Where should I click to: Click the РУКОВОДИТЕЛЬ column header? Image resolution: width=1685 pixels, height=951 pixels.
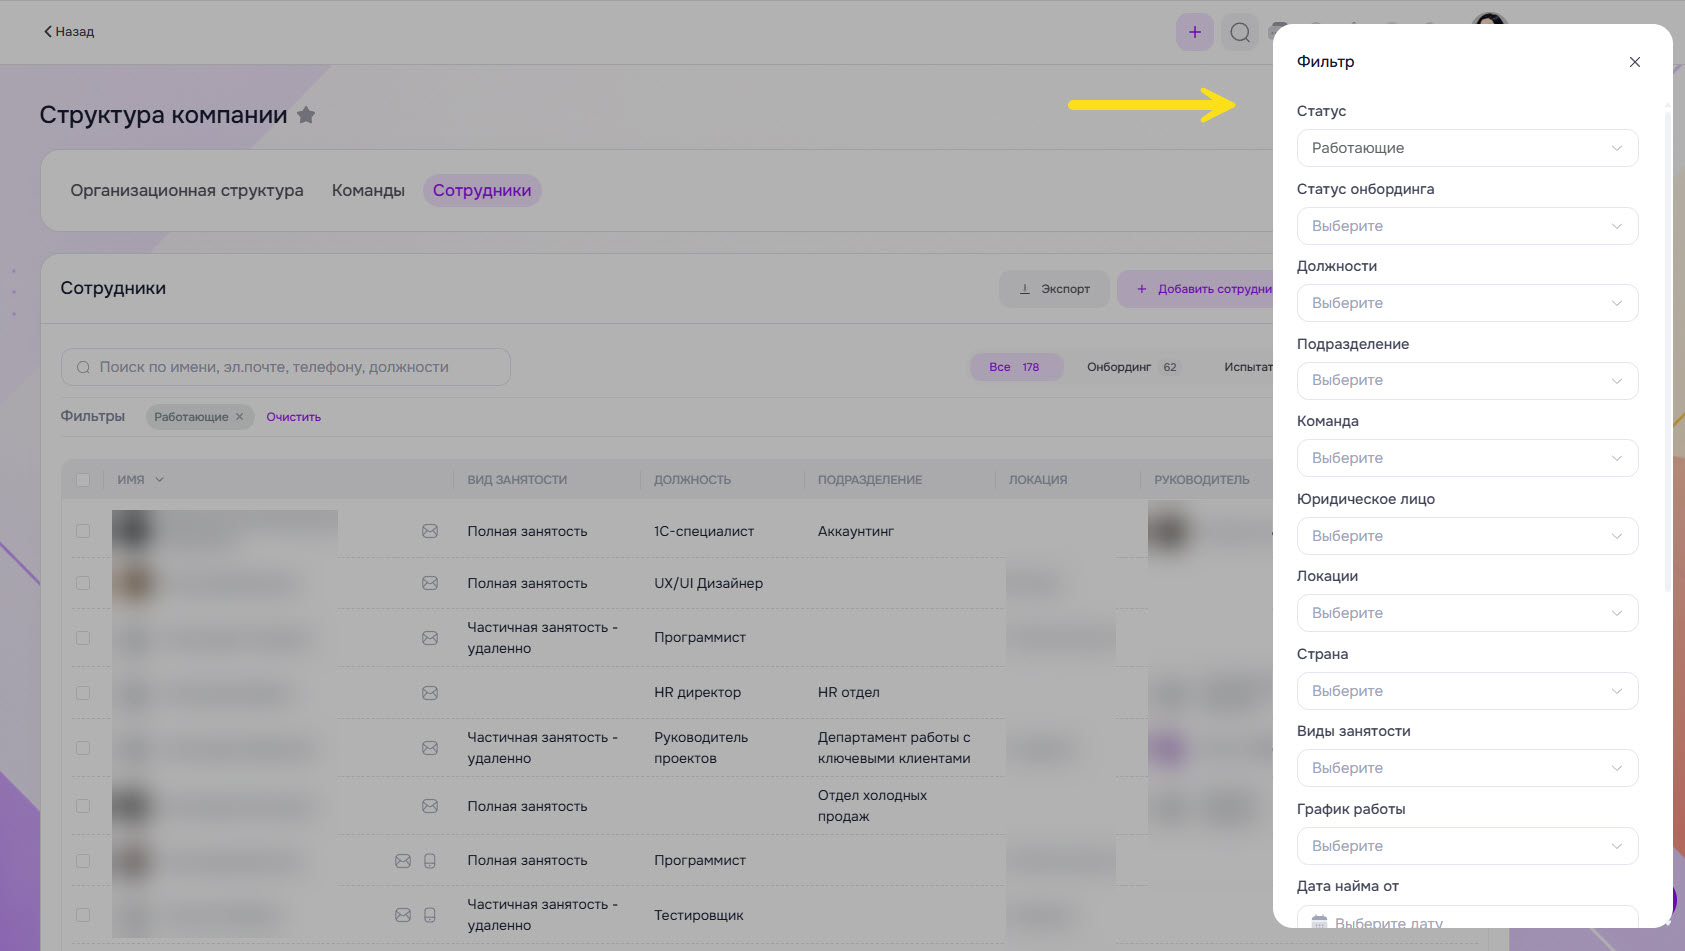(x=1202, y=480)
